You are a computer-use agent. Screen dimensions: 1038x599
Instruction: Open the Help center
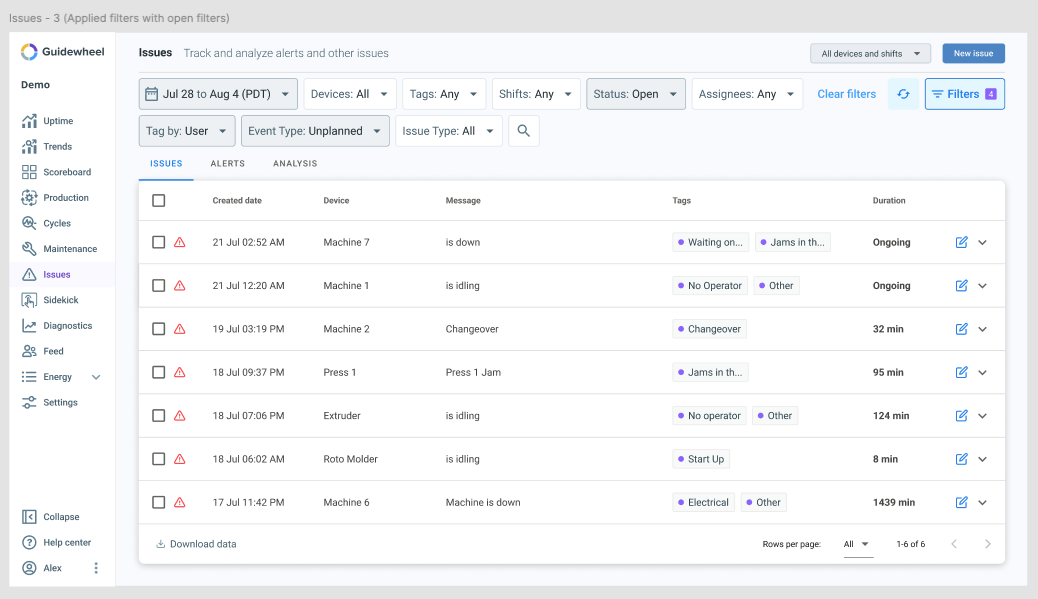[57, 543]
